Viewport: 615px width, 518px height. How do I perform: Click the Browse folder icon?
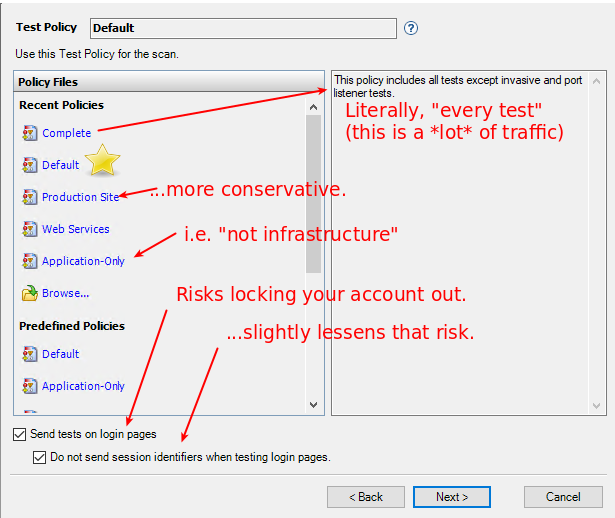click(x=29, y=293)
